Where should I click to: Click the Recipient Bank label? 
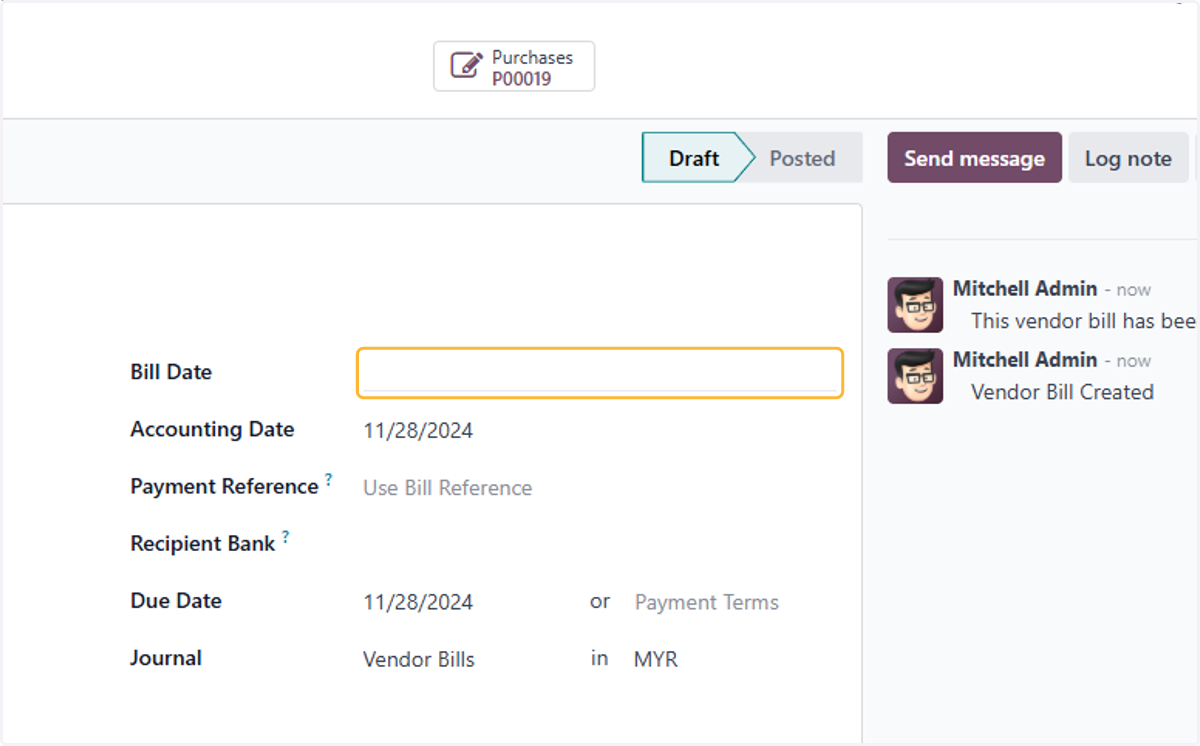point(203,544)
